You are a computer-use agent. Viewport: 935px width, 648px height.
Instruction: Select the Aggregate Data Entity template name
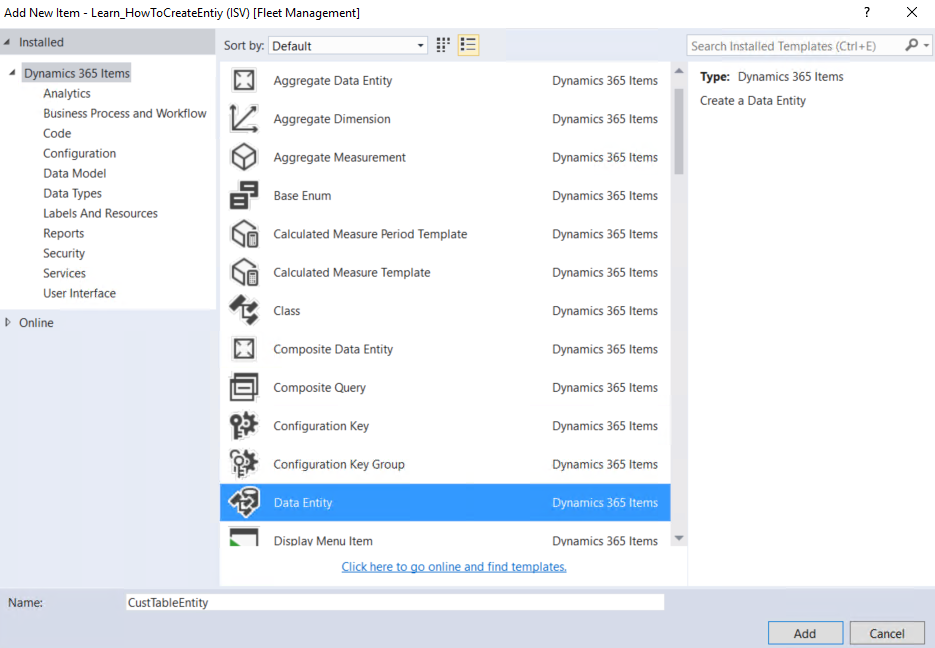click(333, 80)
